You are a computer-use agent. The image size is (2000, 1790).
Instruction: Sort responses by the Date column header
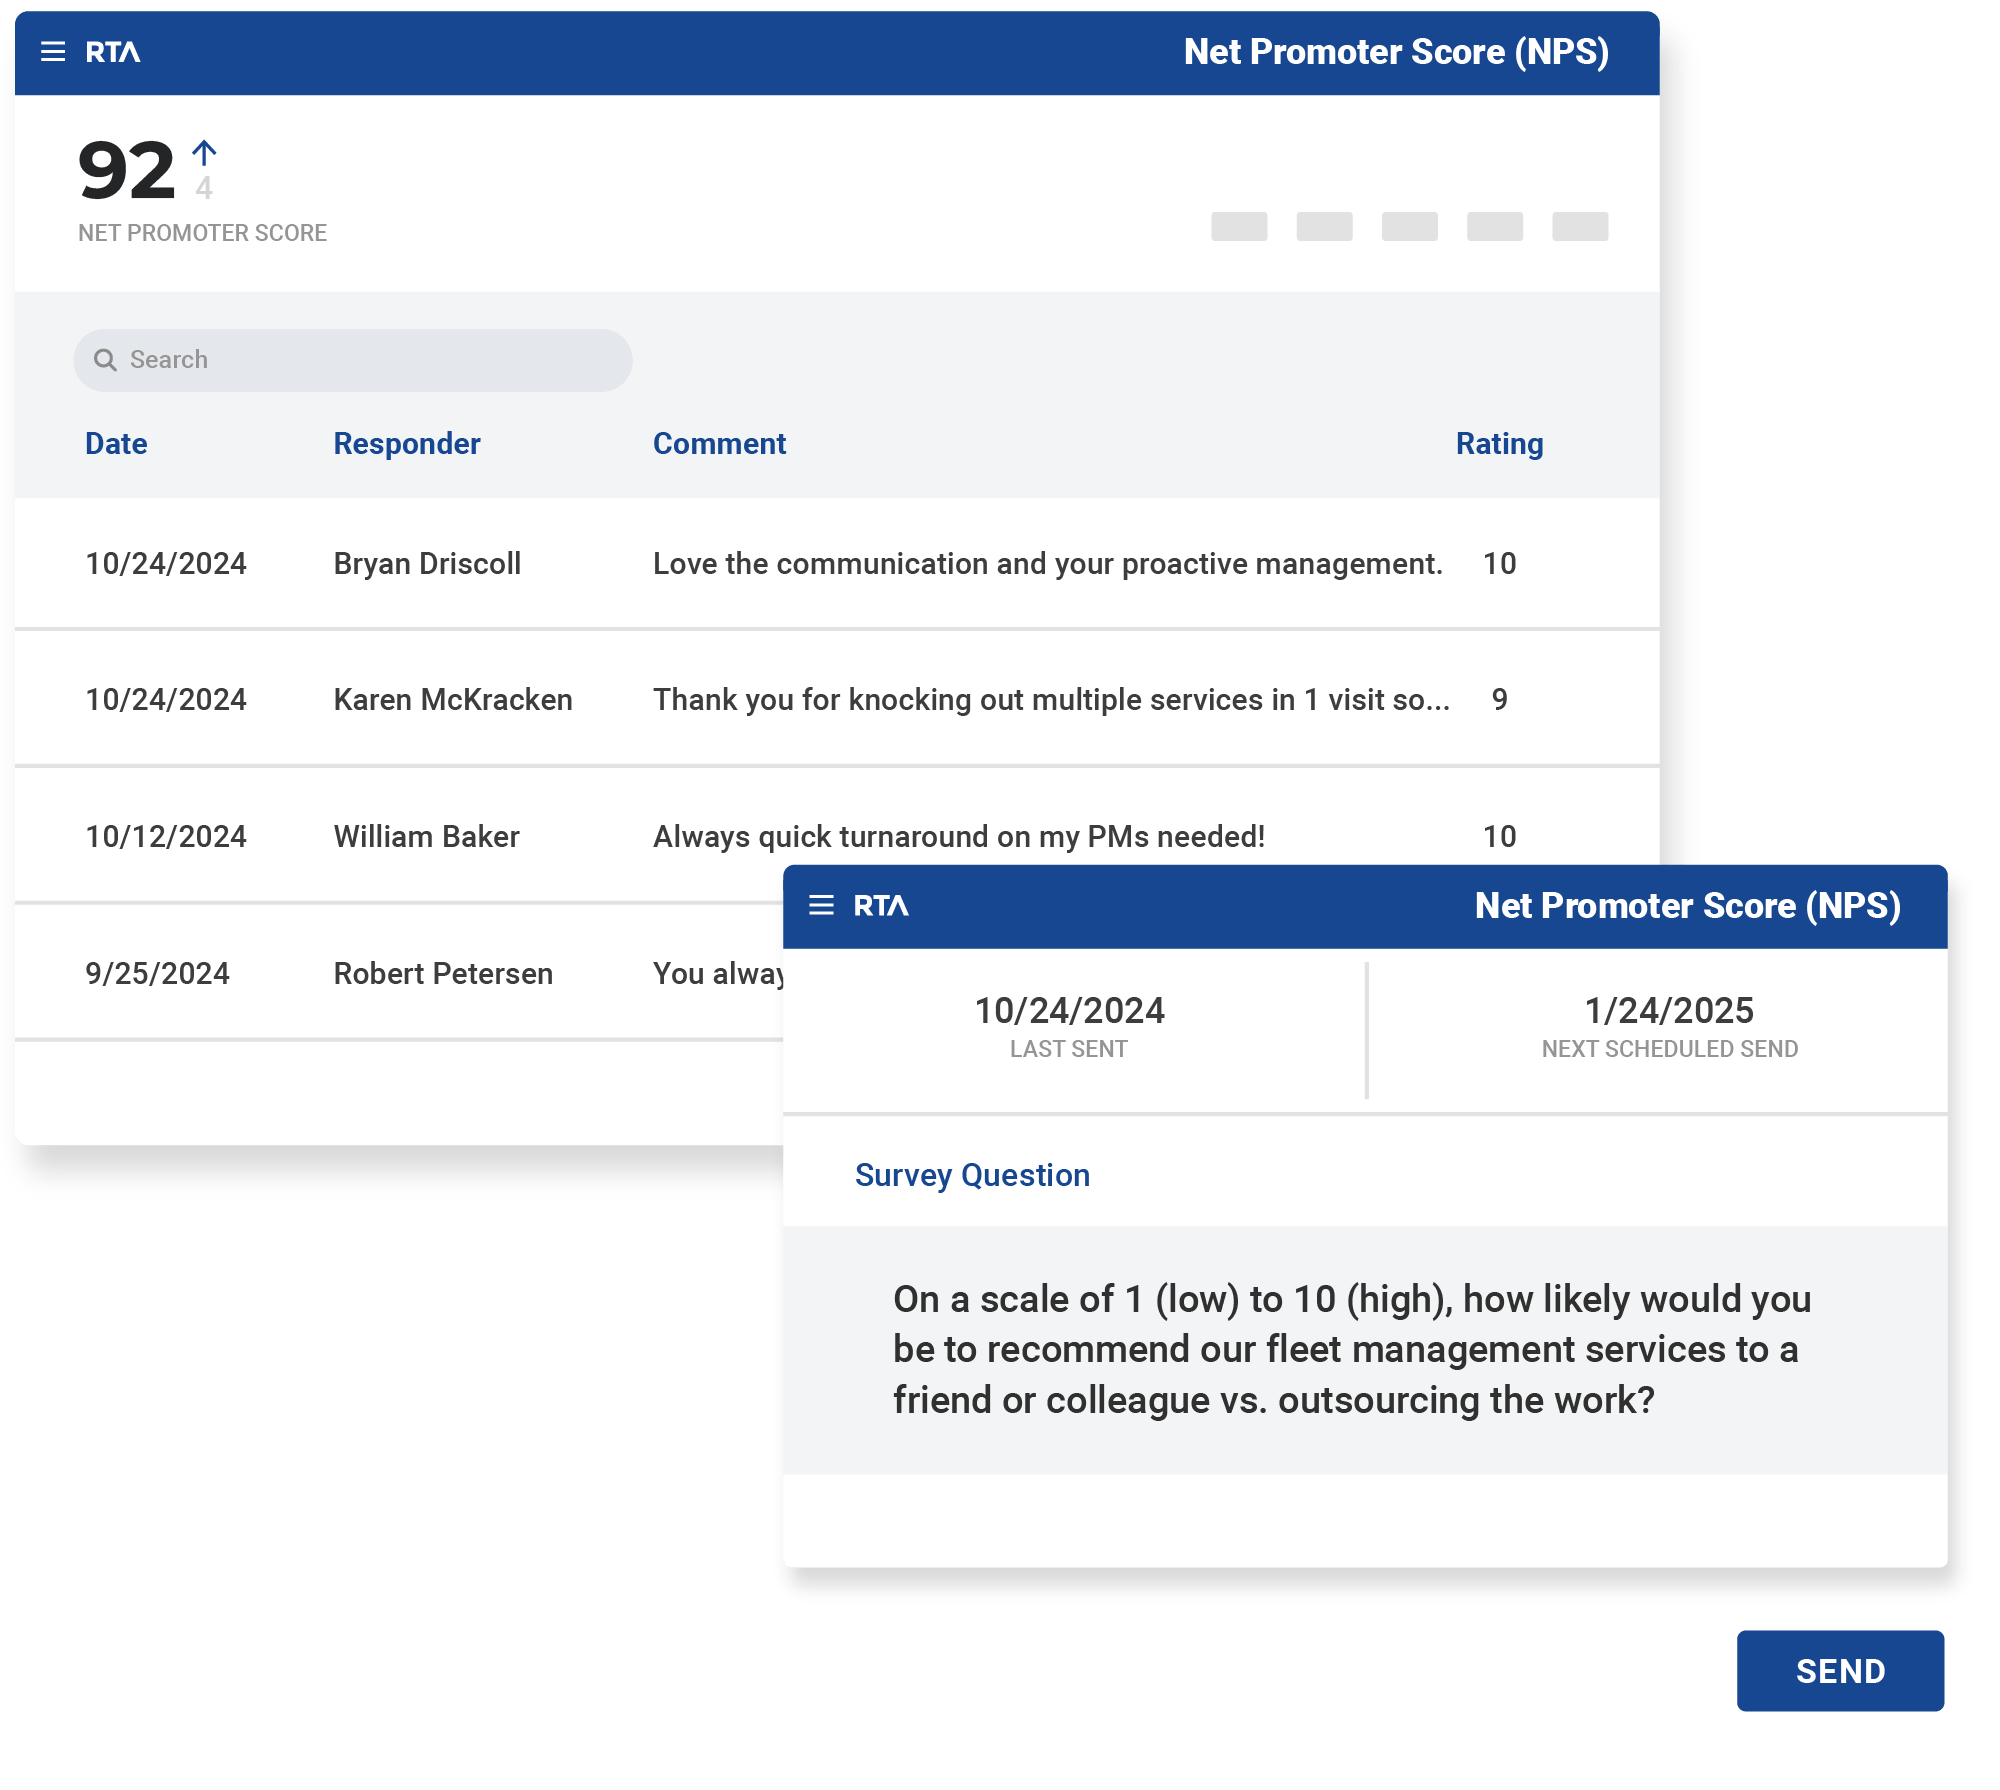coord(116,444)
